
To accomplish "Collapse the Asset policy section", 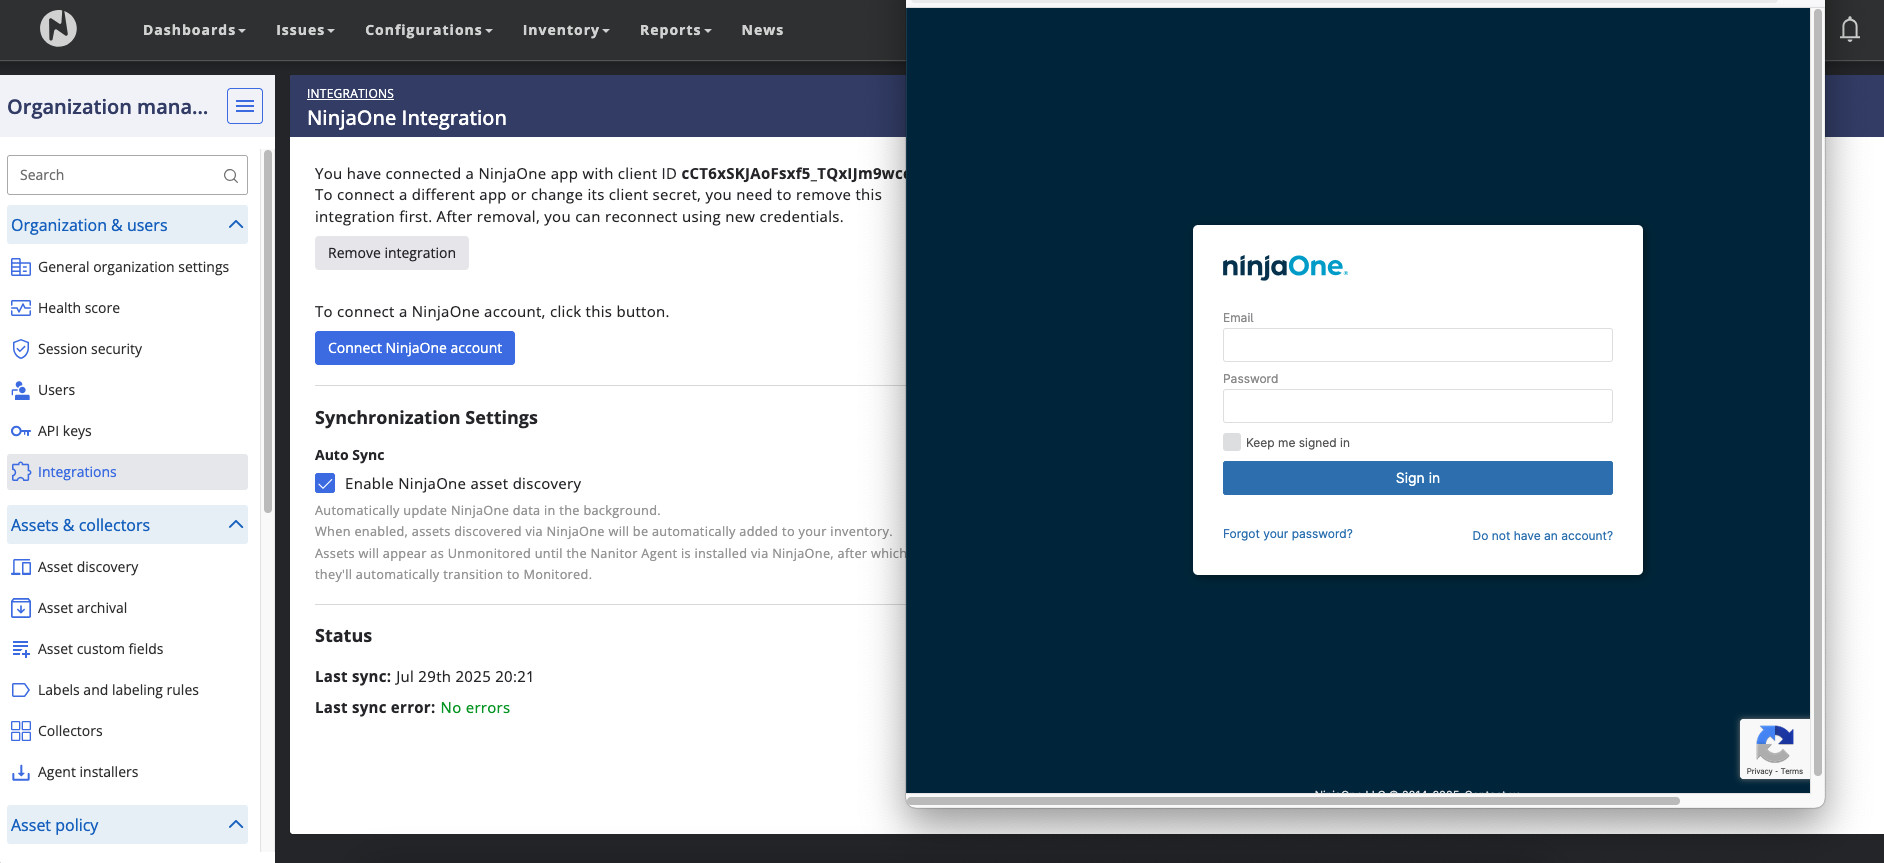I will 236,825.
